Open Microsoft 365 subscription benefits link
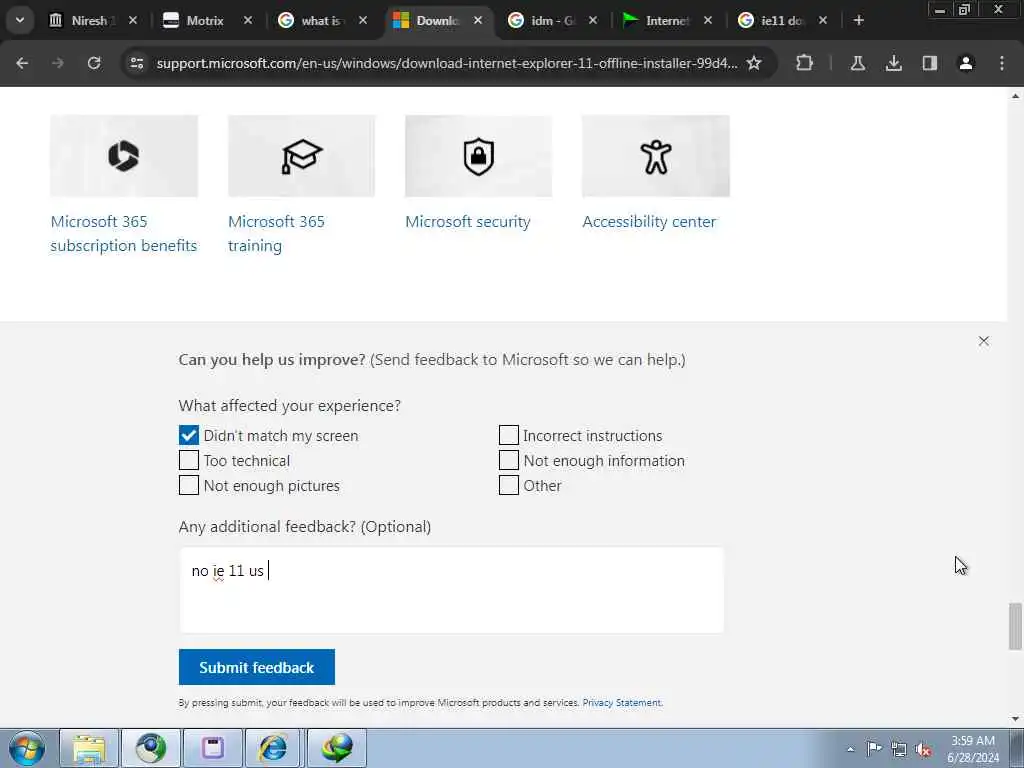1024x768 pixels. tap(123, 233)
